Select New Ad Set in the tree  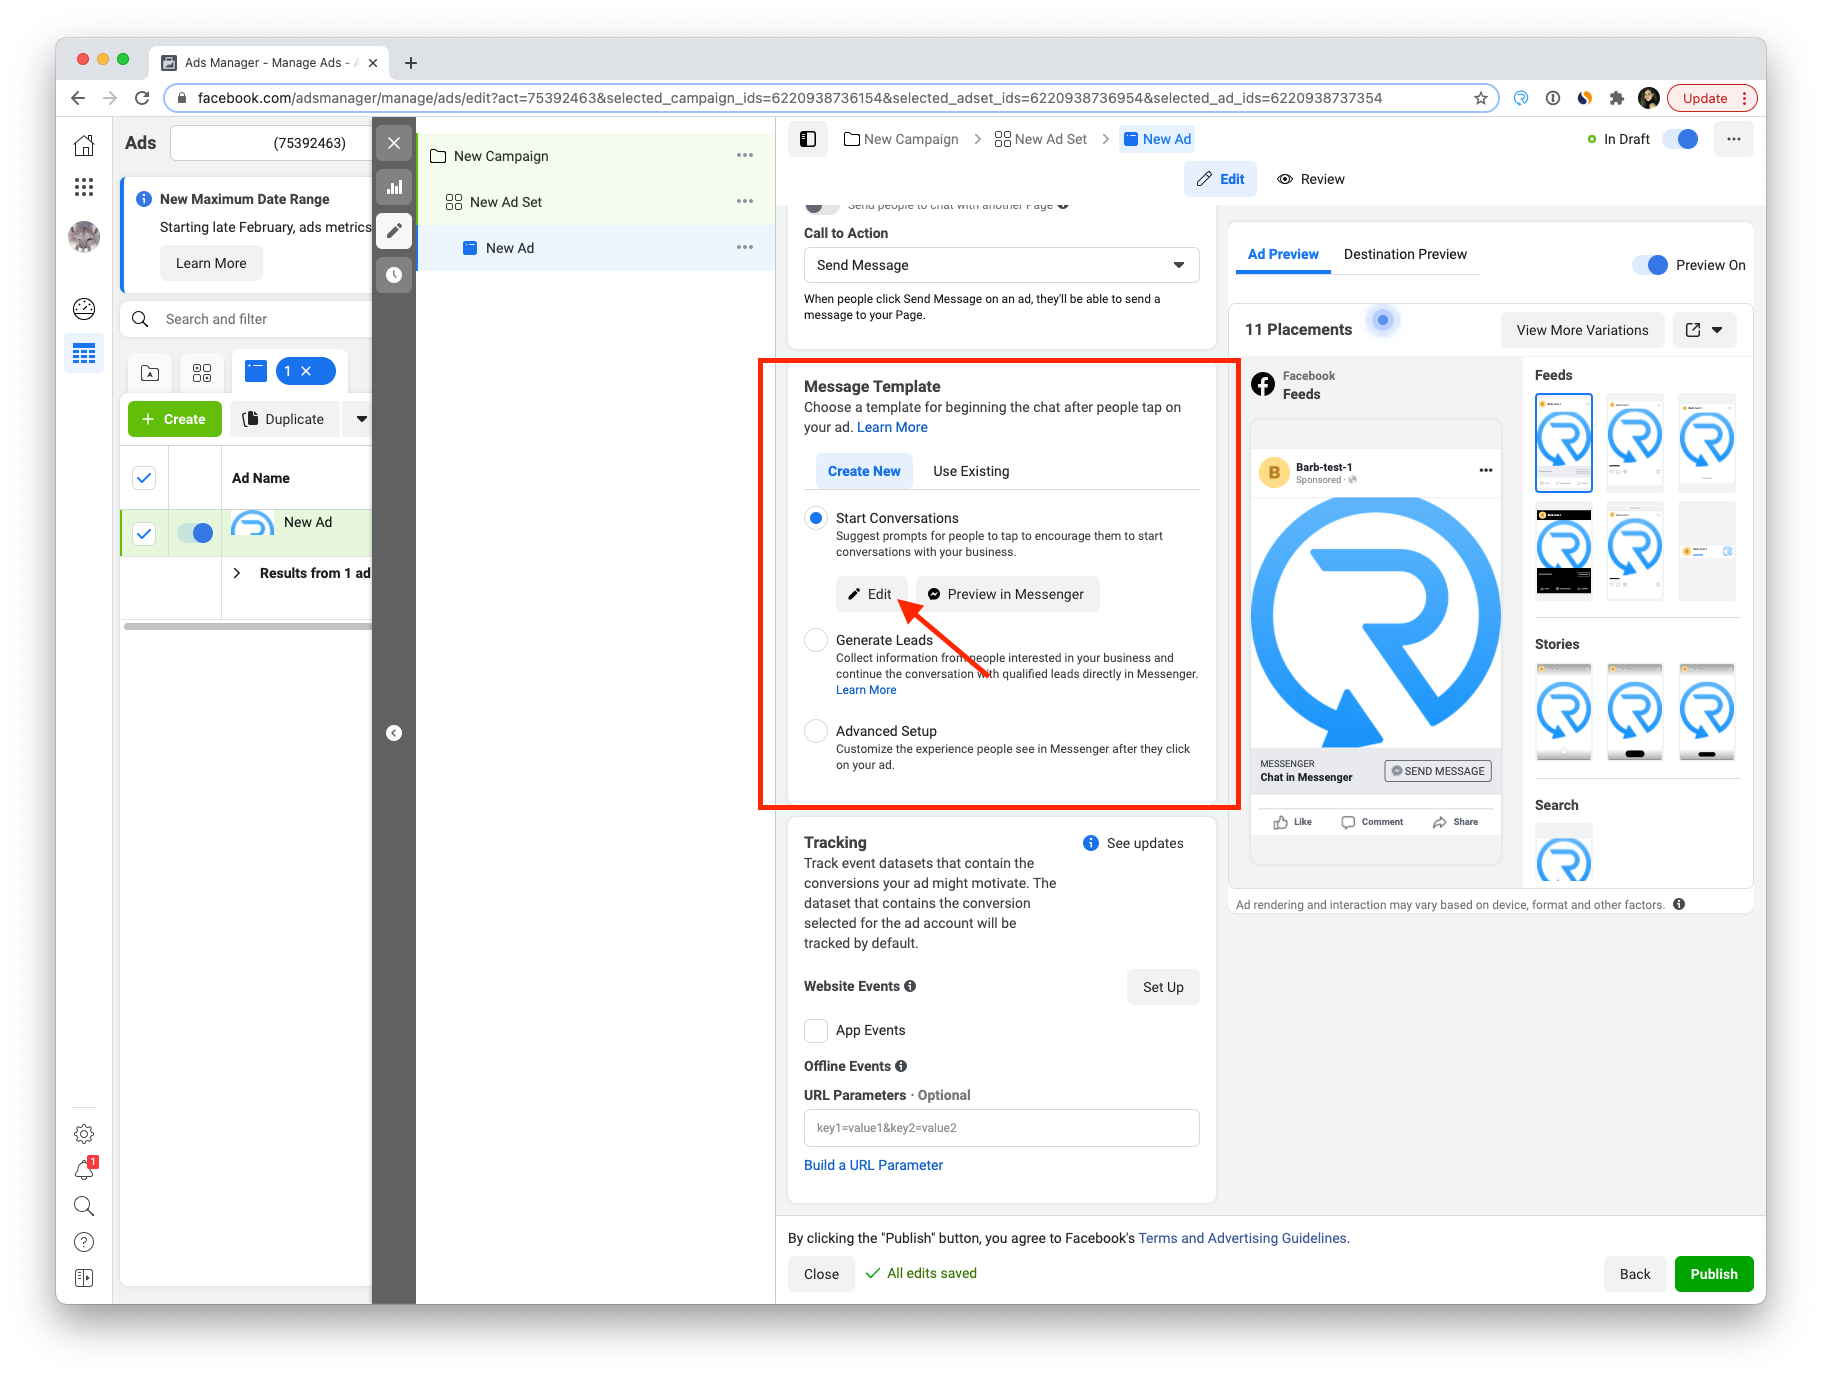[506, 202]
